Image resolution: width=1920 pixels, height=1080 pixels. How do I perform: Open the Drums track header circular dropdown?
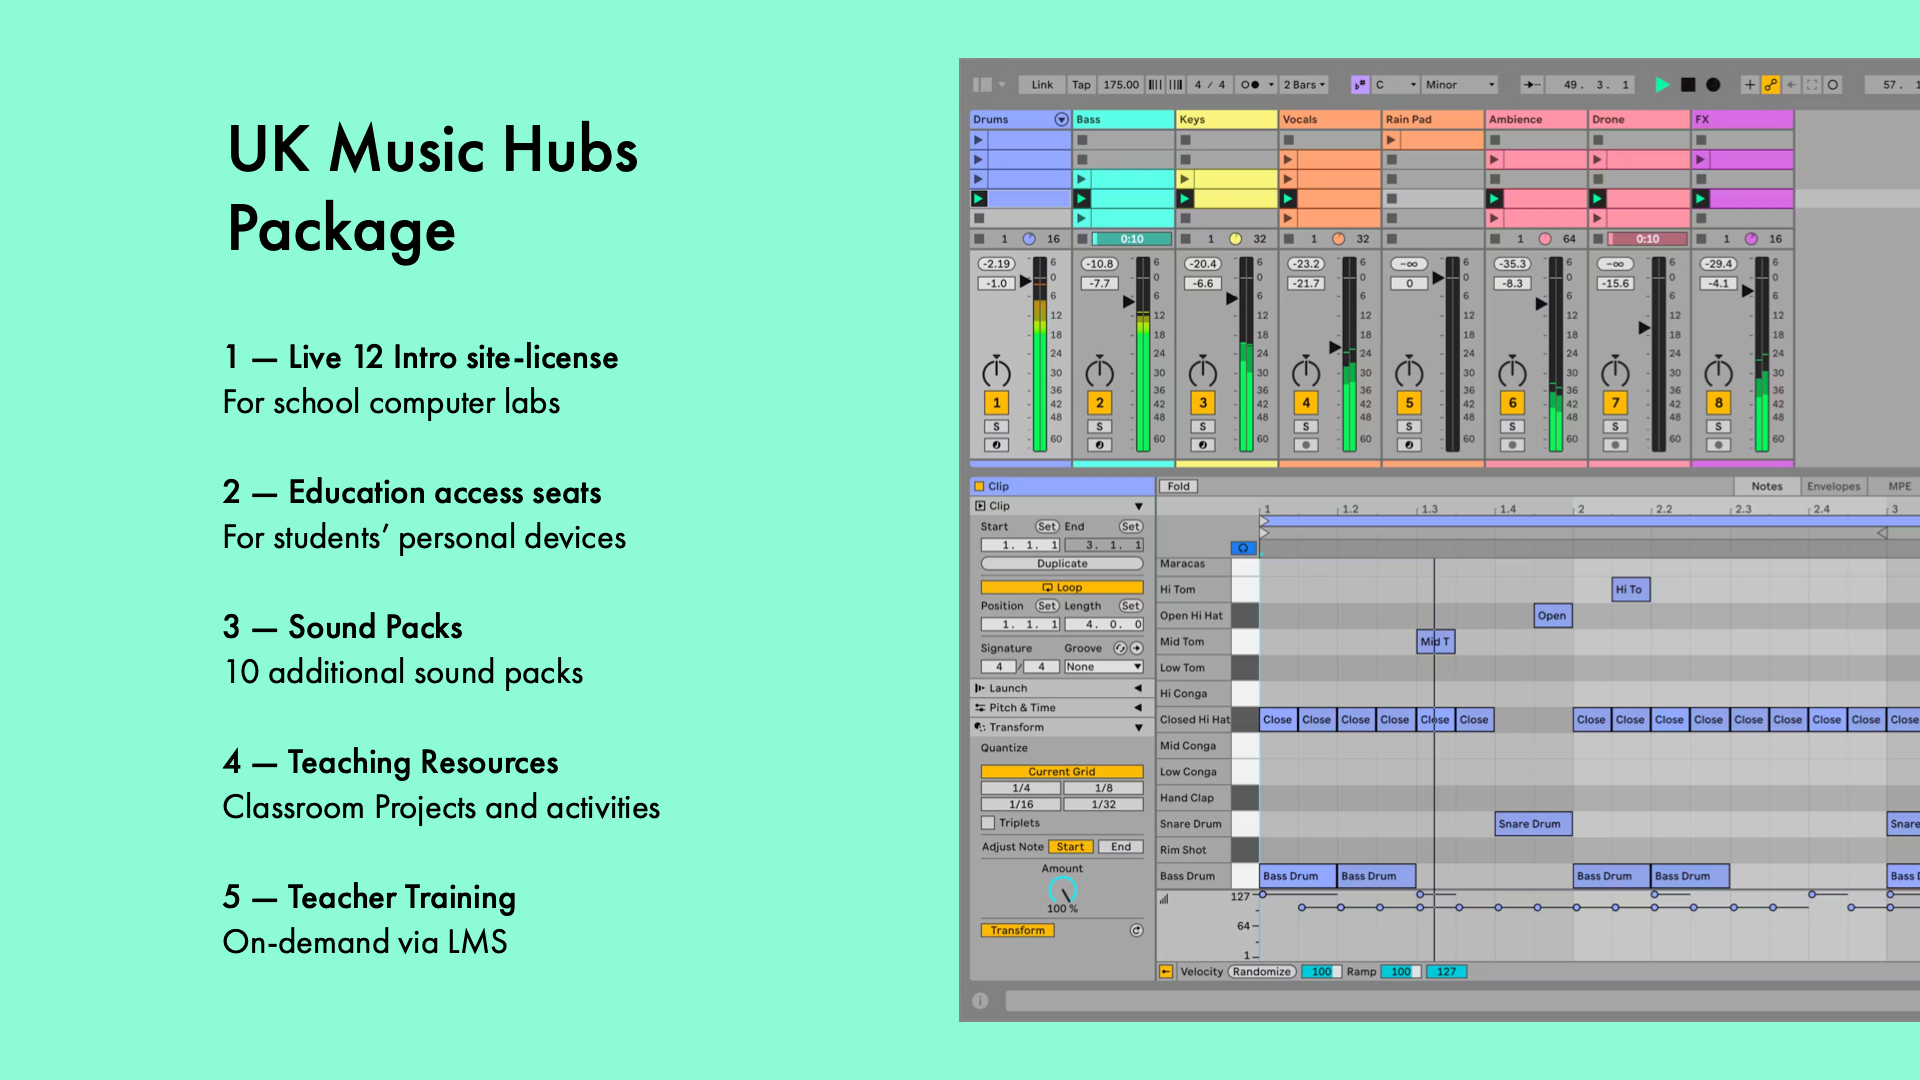coord(1061,120)
